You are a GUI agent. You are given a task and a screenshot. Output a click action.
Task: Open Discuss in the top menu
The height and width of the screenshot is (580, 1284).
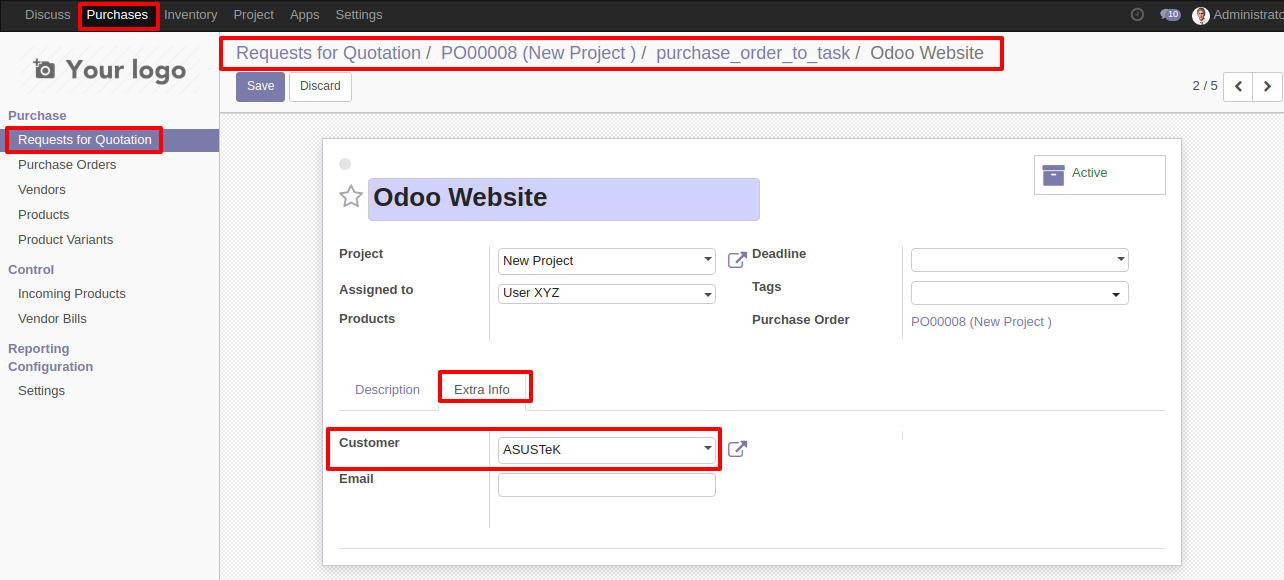point(48,15)
